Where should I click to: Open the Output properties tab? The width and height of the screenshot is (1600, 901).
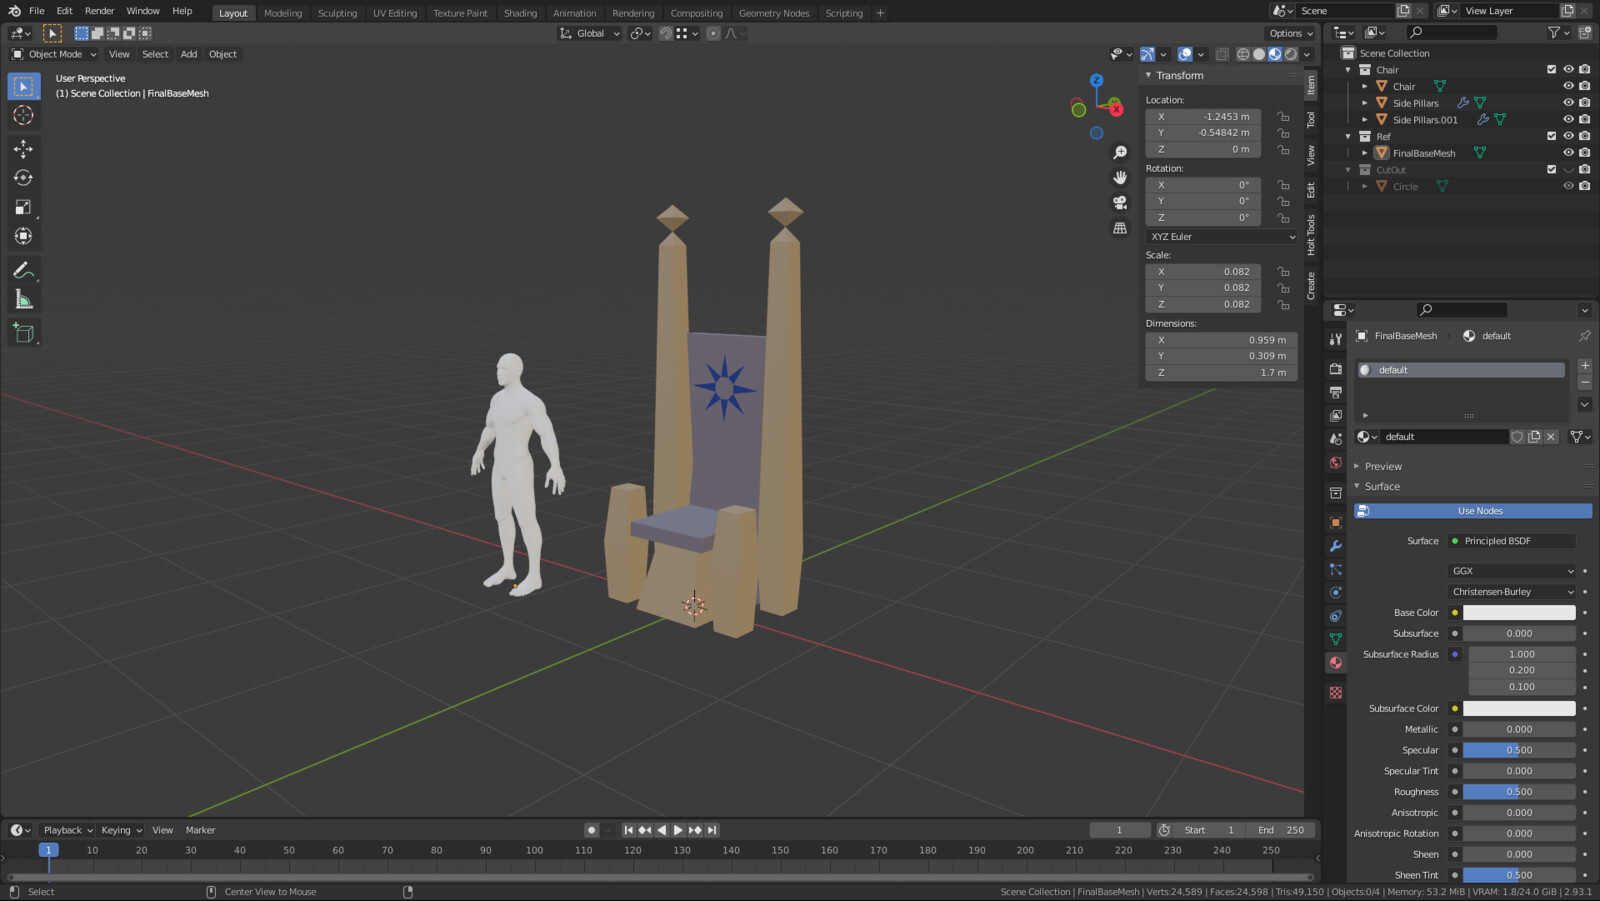click(1335, 392)
